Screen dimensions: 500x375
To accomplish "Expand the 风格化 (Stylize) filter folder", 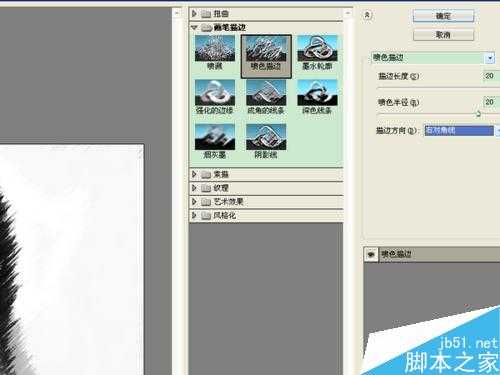I will tap(194, 215).
